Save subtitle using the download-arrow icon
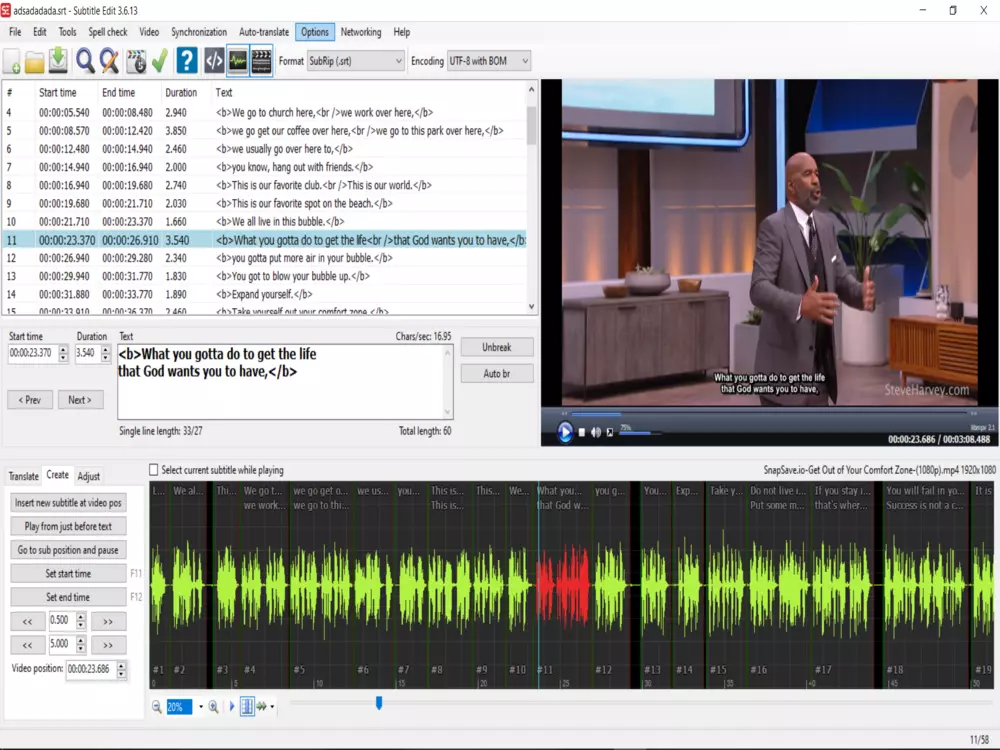Screen dimensions: 1000x750 tap(59, 61)
